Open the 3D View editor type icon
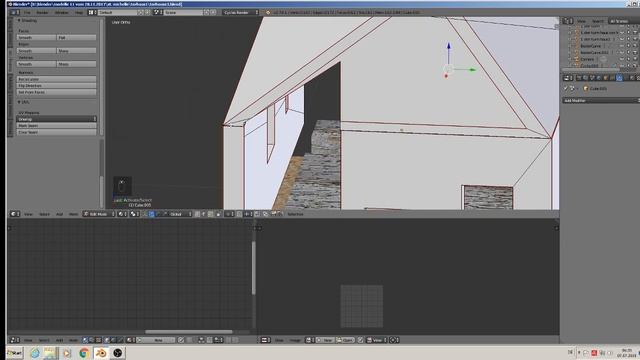Screen dimensions: 640x360 pyautogui.click(x=15, y=214)
